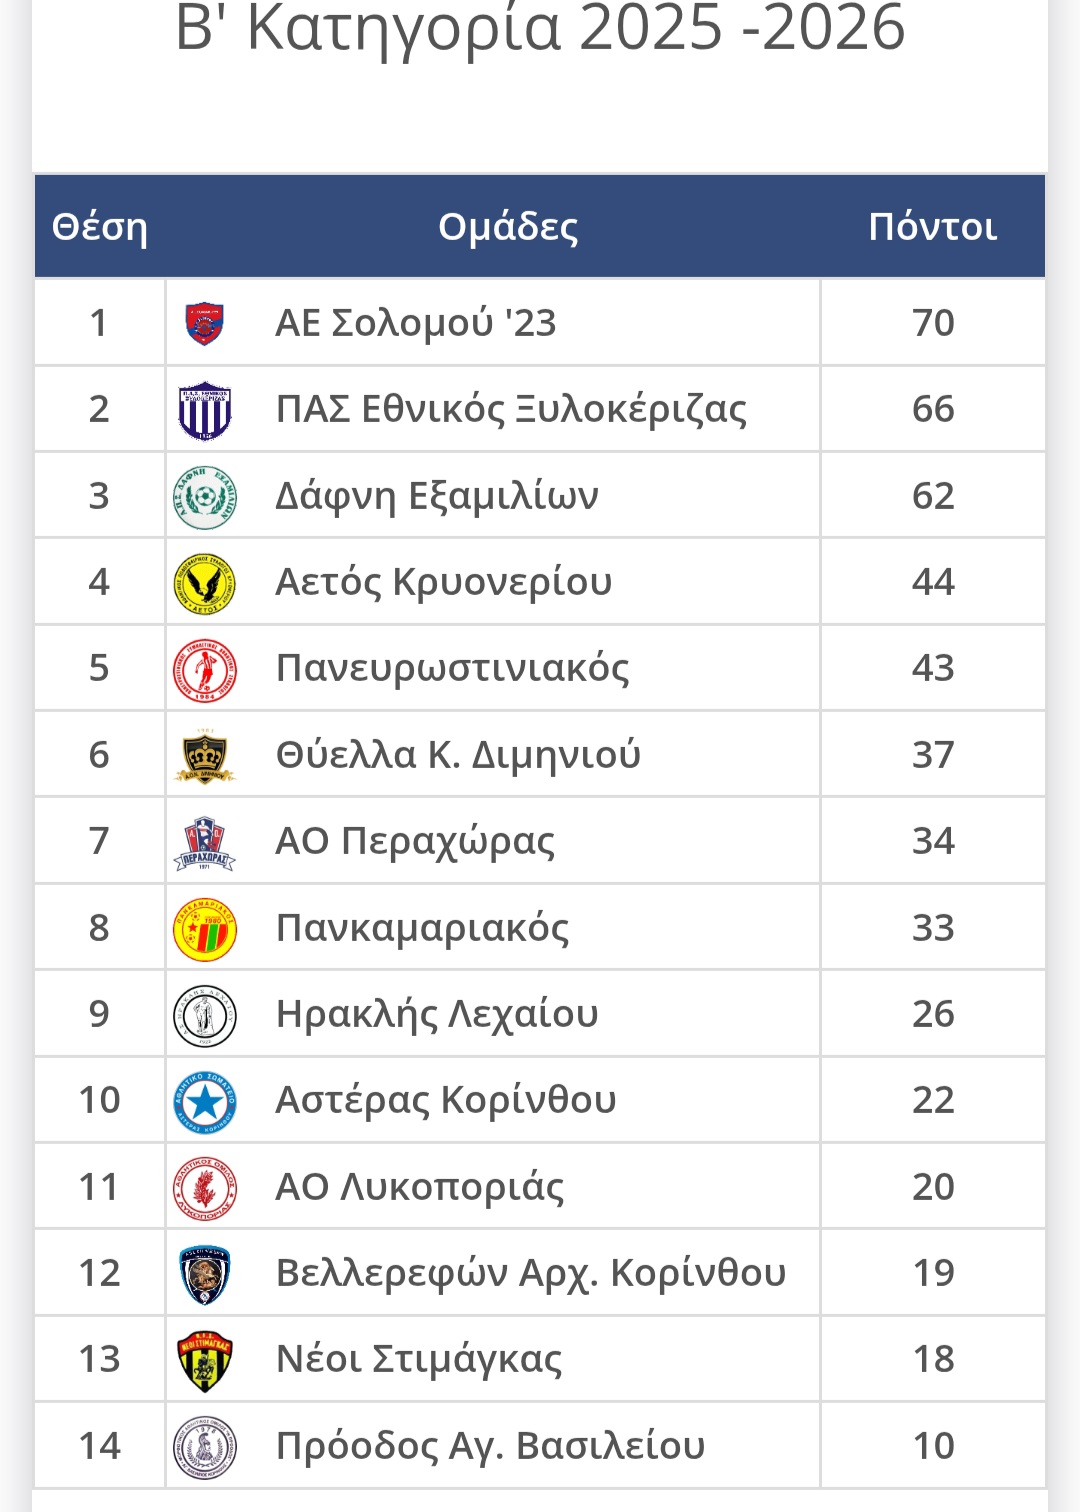Viewport: 1080px width, 1512px height.
Task: Click the Νέοι Στιμάγκας shield logo
Action: coord(205,1360)
